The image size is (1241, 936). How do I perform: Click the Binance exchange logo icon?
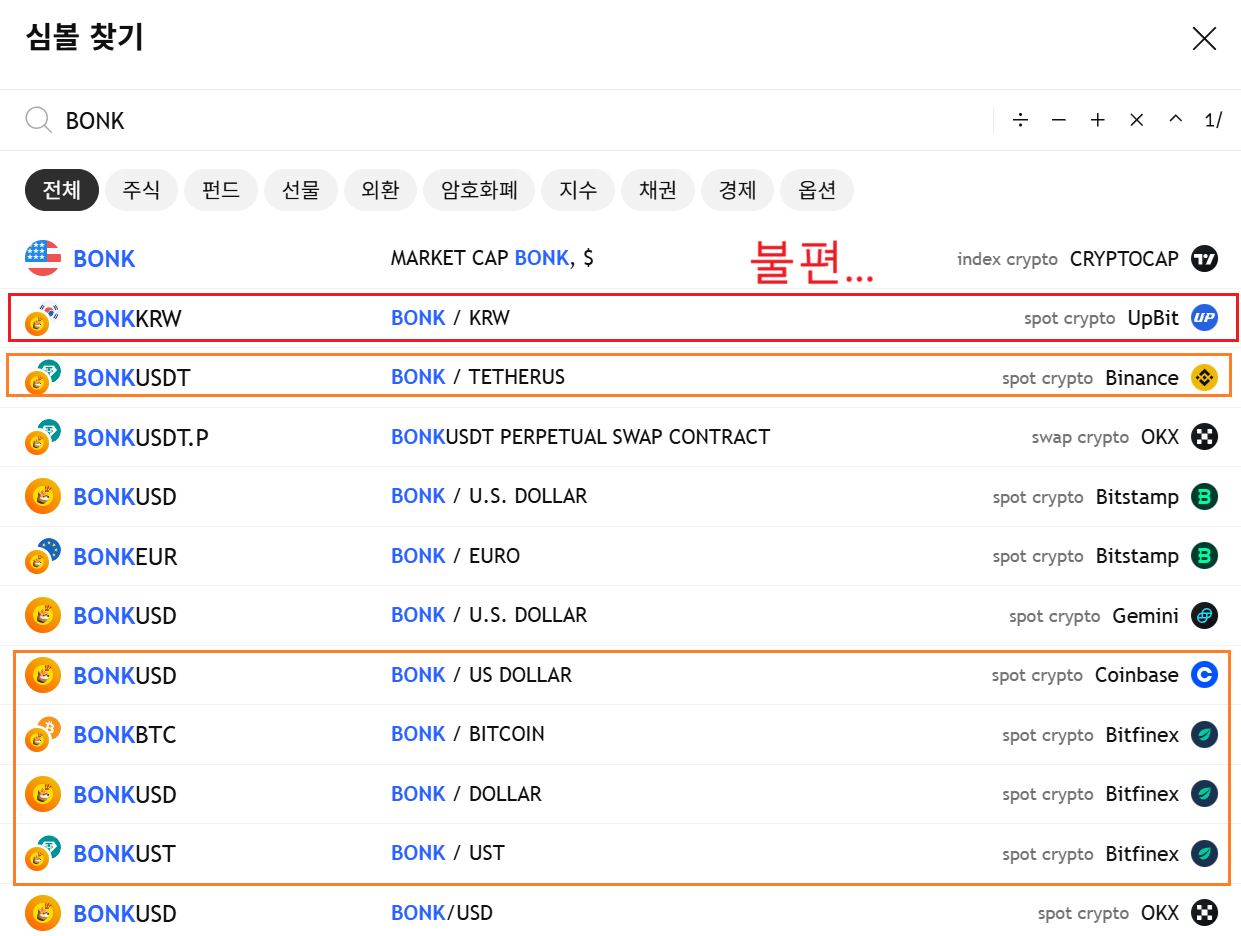[x=1205, y=378]
